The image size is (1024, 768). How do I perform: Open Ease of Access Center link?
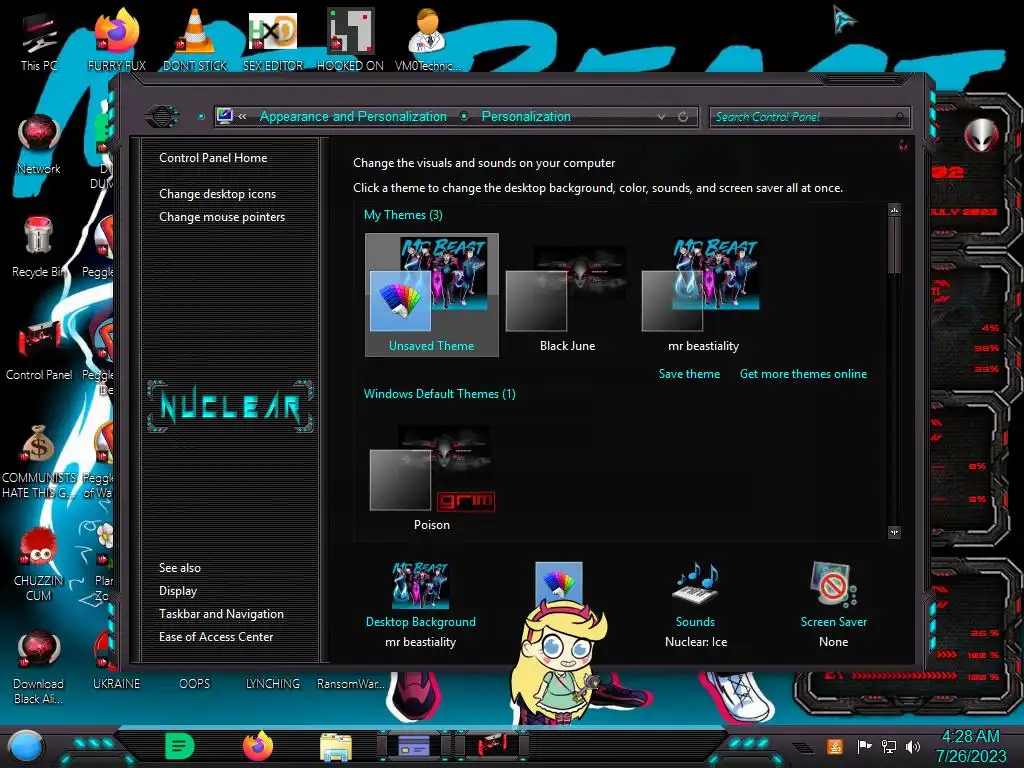[x=216, y=637]
